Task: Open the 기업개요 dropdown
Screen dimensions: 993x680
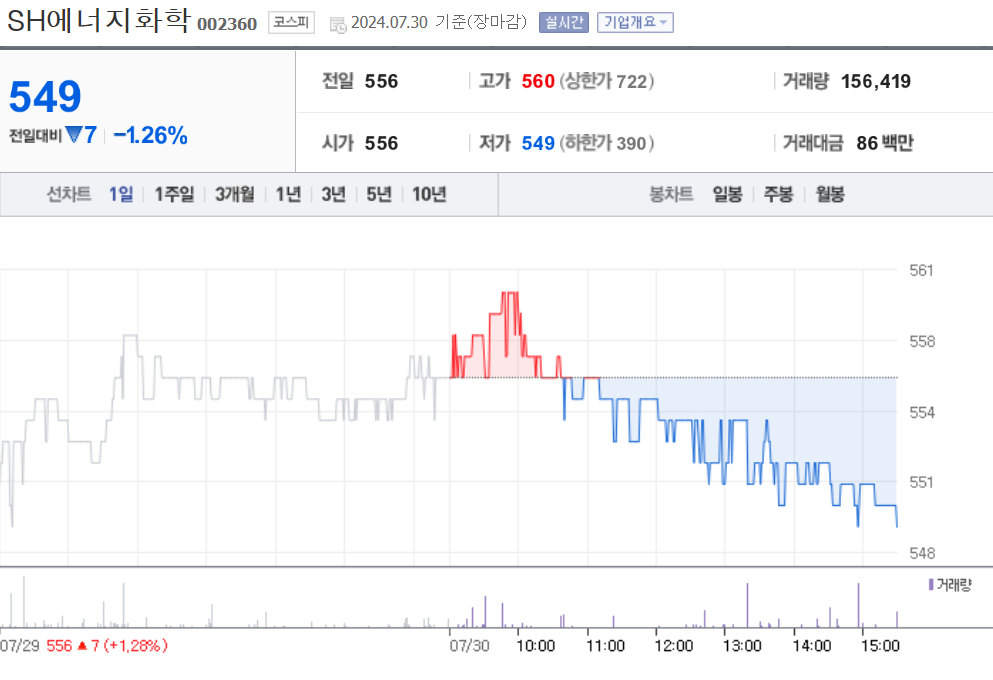Action: pos(635,22)
